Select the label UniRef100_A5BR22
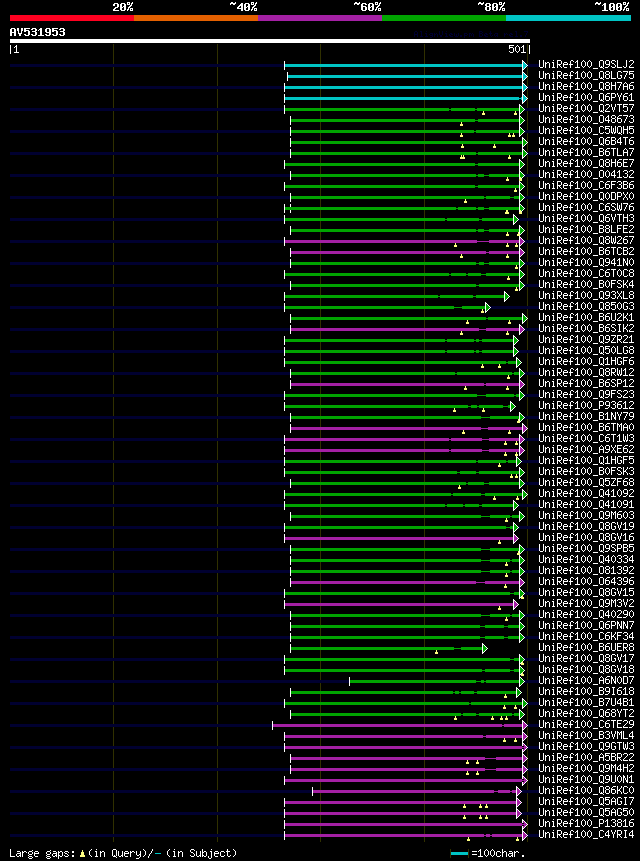The width and height of the screenshot is (640, 861). 586,757
